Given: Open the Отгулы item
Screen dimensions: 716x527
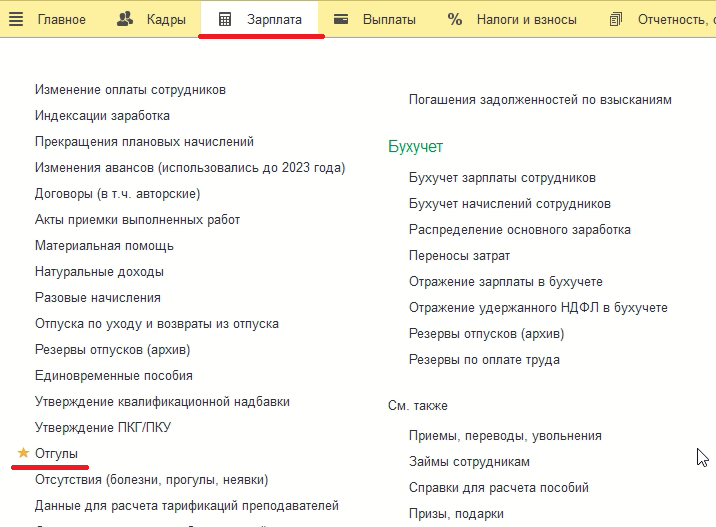Looking at the screenshot, I should (56, 454).
